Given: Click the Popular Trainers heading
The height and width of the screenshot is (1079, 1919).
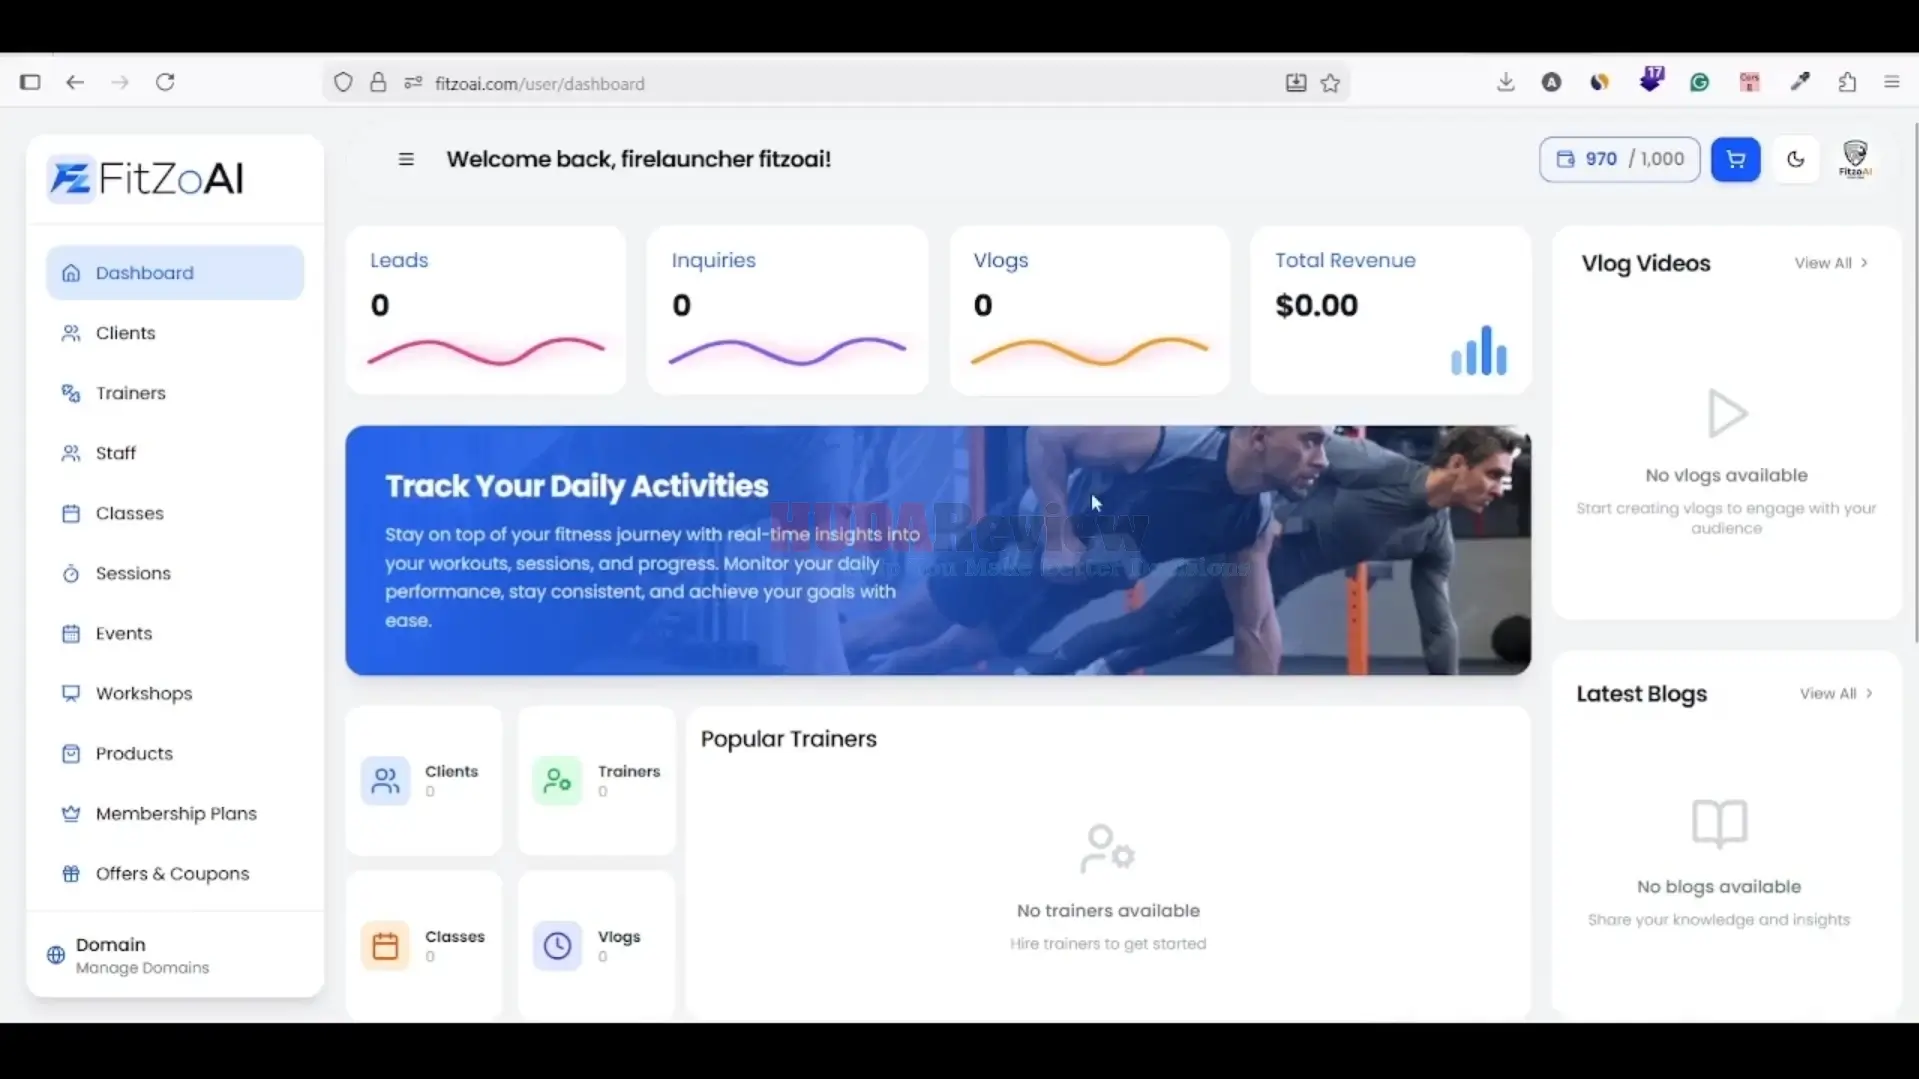Looking at the screenshot, I should coord(789,739).
